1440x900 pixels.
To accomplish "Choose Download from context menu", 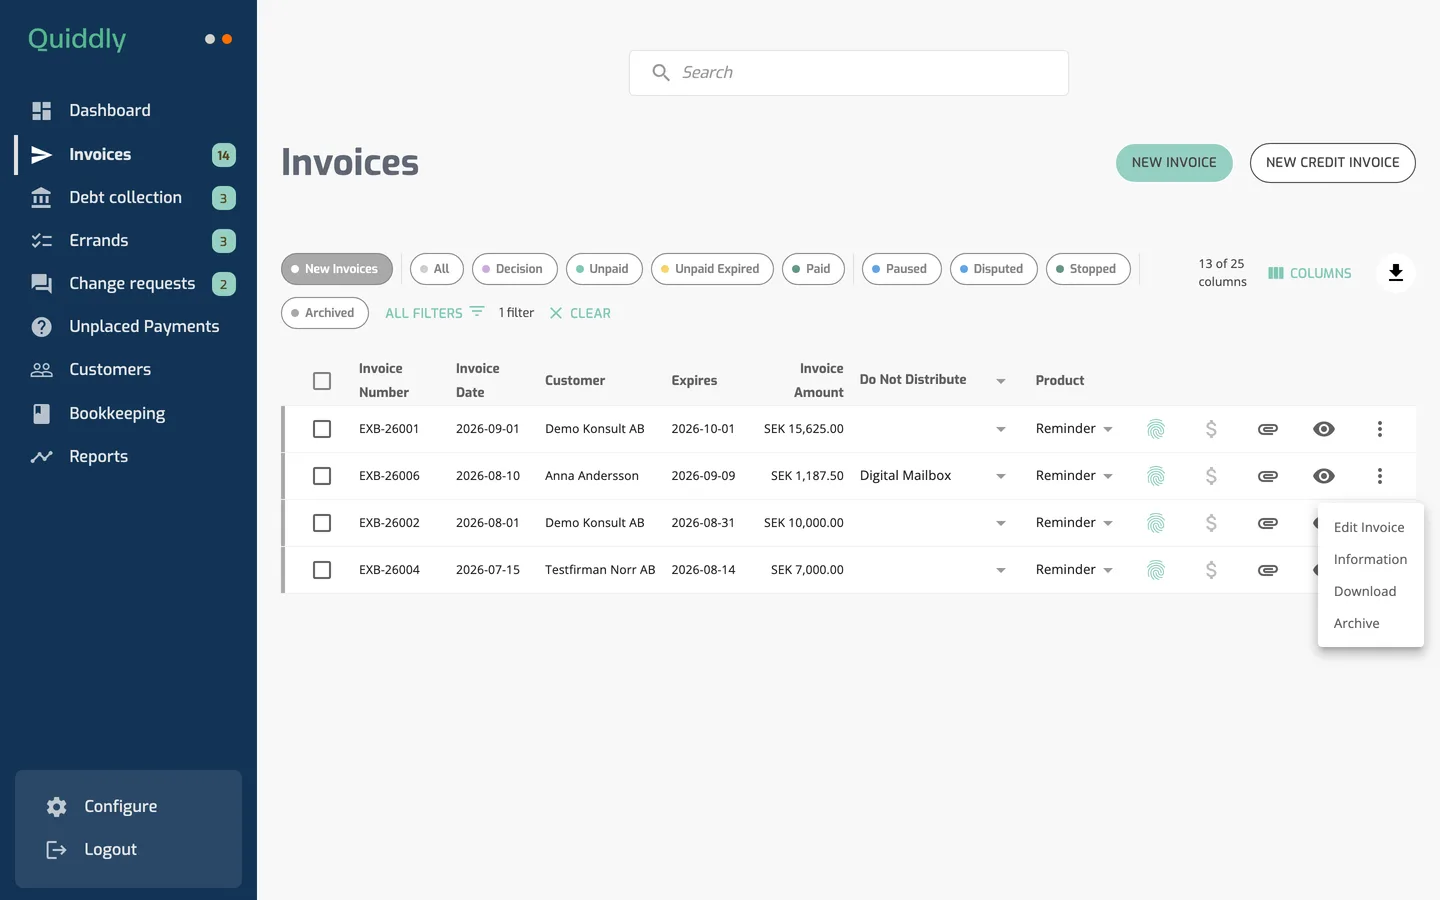I will (x=1370, y=592).
